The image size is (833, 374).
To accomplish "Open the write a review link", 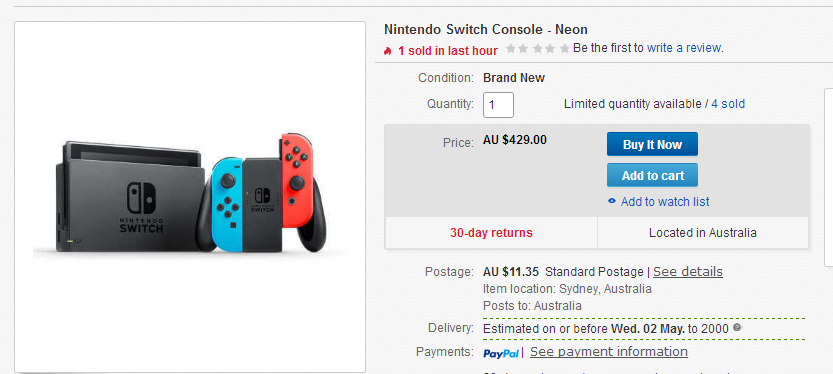I will (x=684, y=48).
